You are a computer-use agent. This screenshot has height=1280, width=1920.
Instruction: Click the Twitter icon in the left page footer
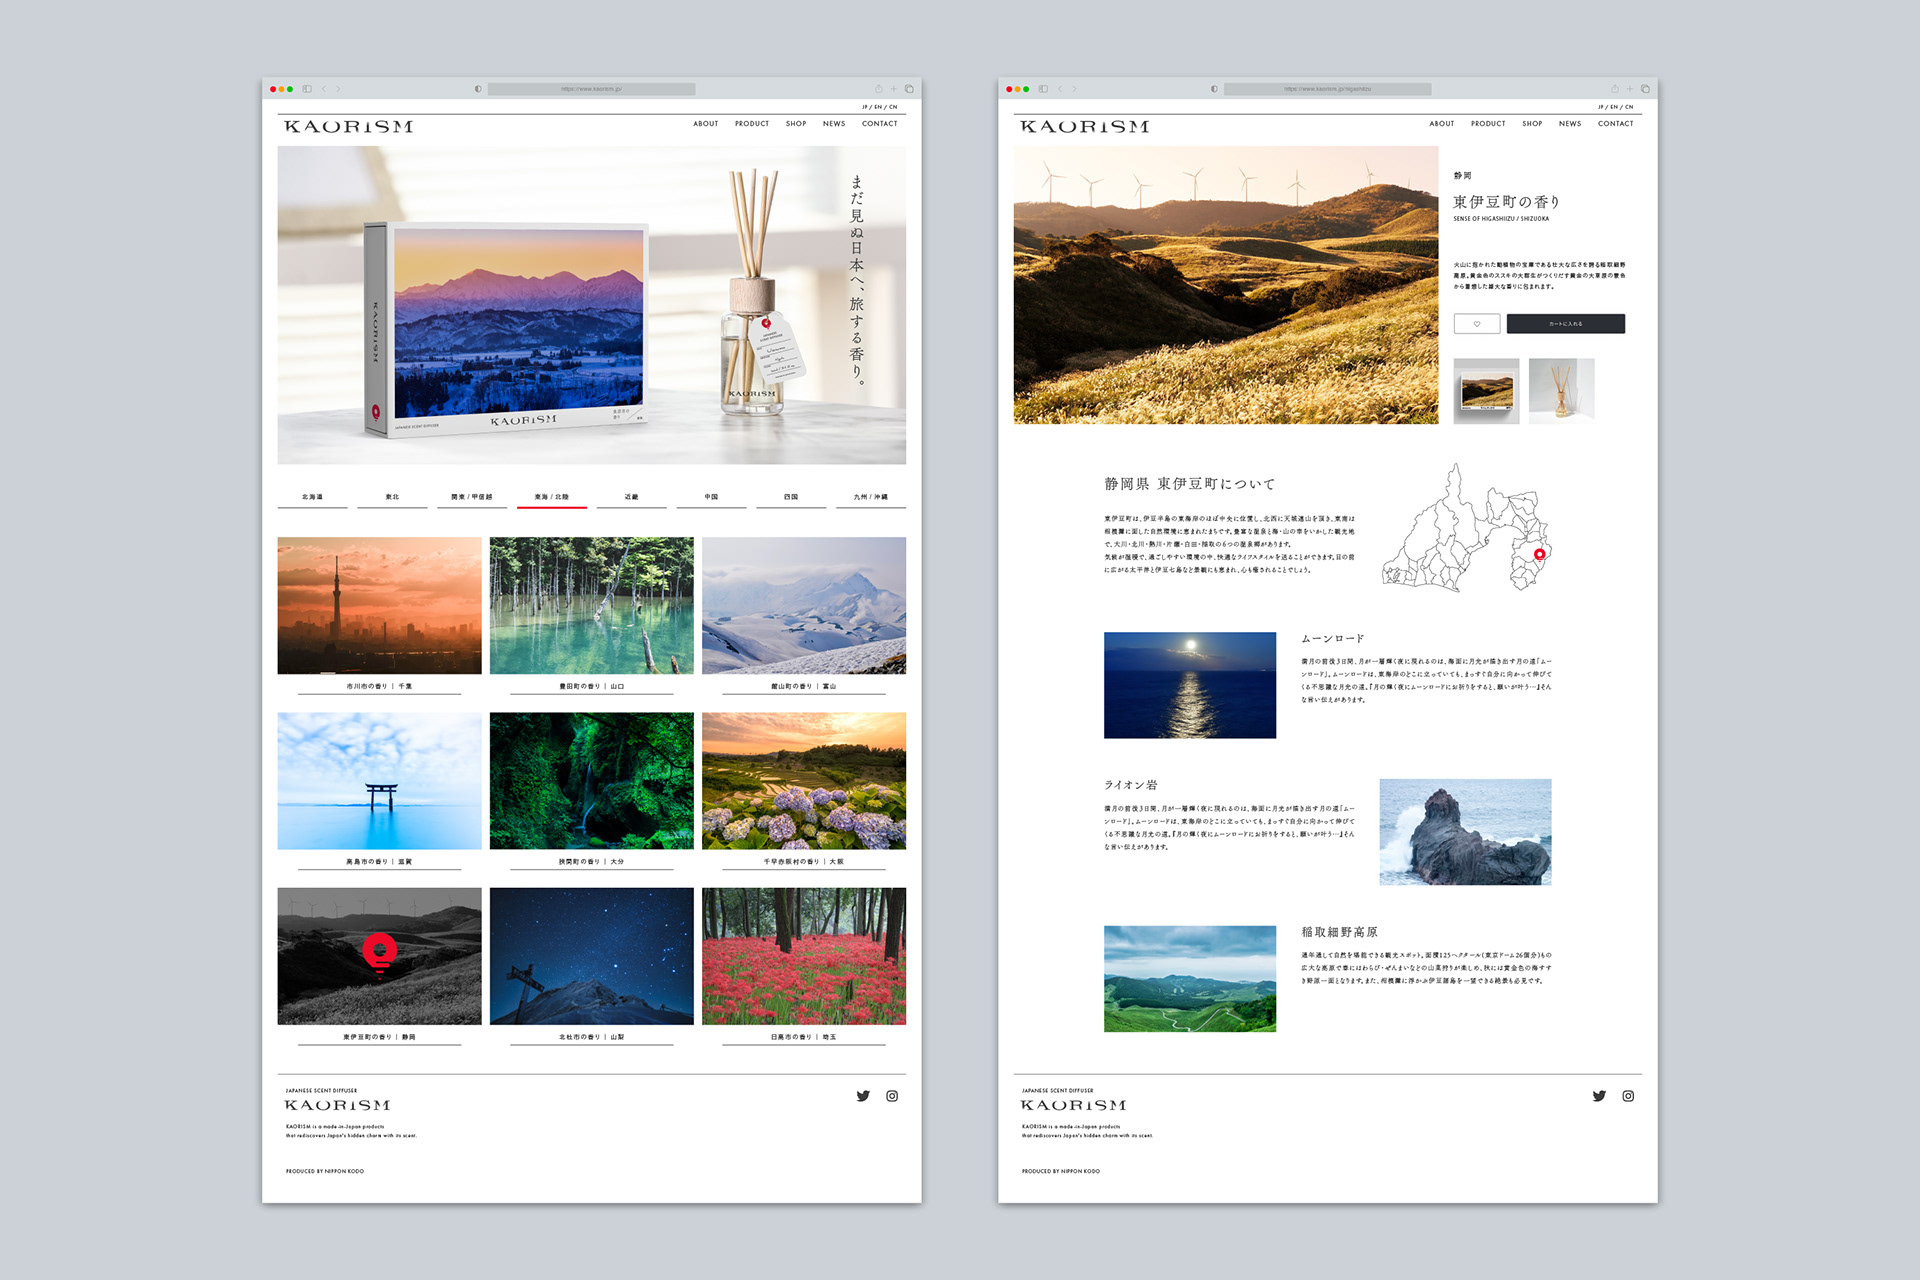863,1096
